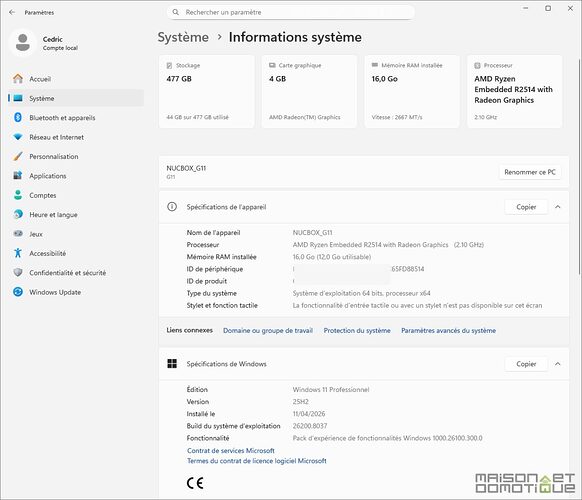582x500 pixels.
Task: Open the Accueil settings page
Action: pos(76,79)
